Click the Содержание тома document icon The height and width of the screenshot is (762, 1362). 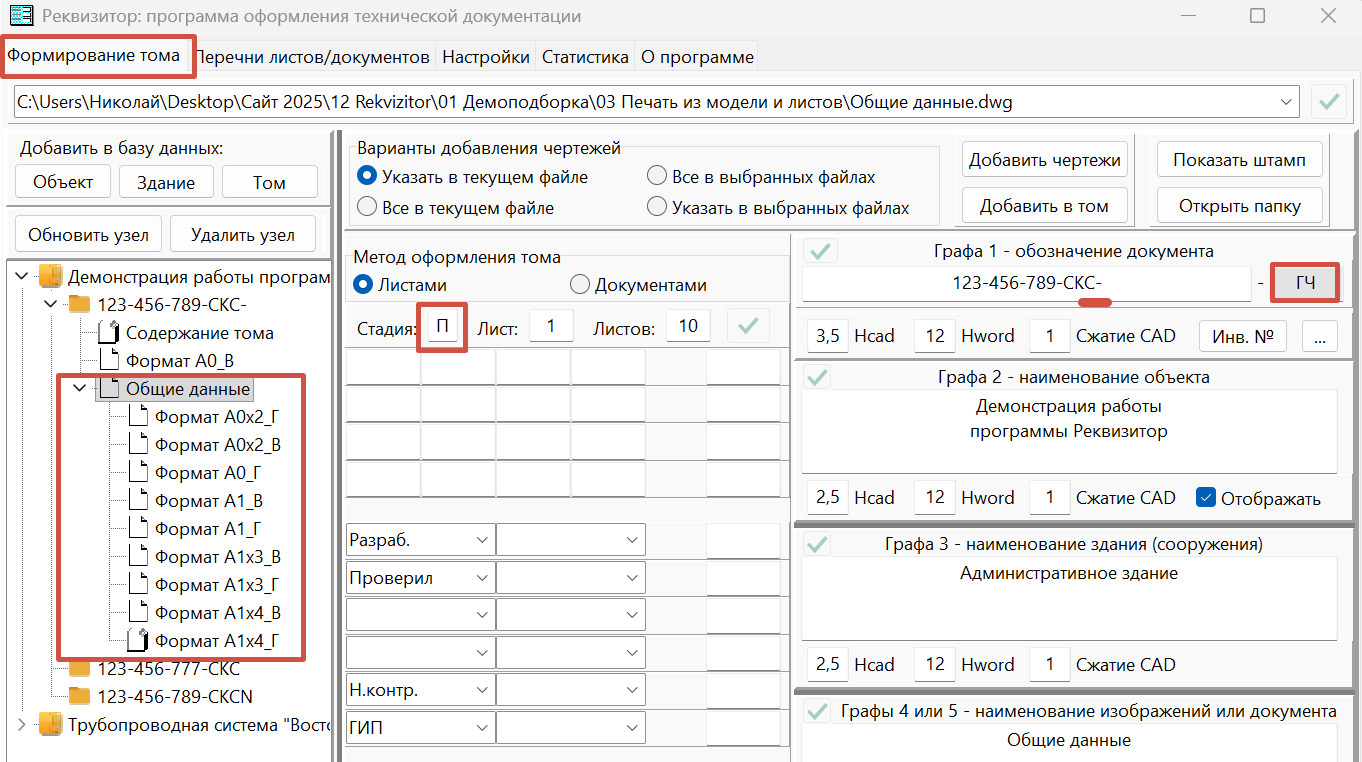pos(108,333)
